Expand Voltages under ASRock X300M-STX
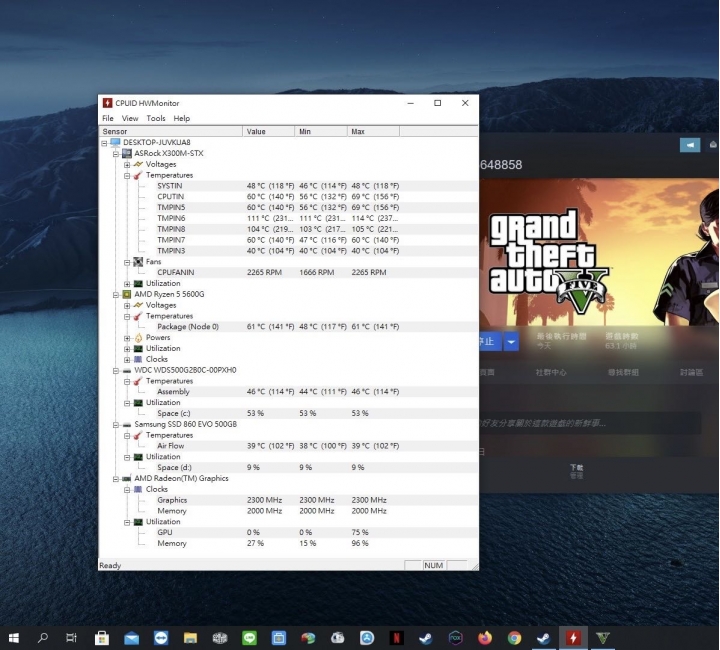The width and height of the screenshot is (720, 650). coord(127,164)
